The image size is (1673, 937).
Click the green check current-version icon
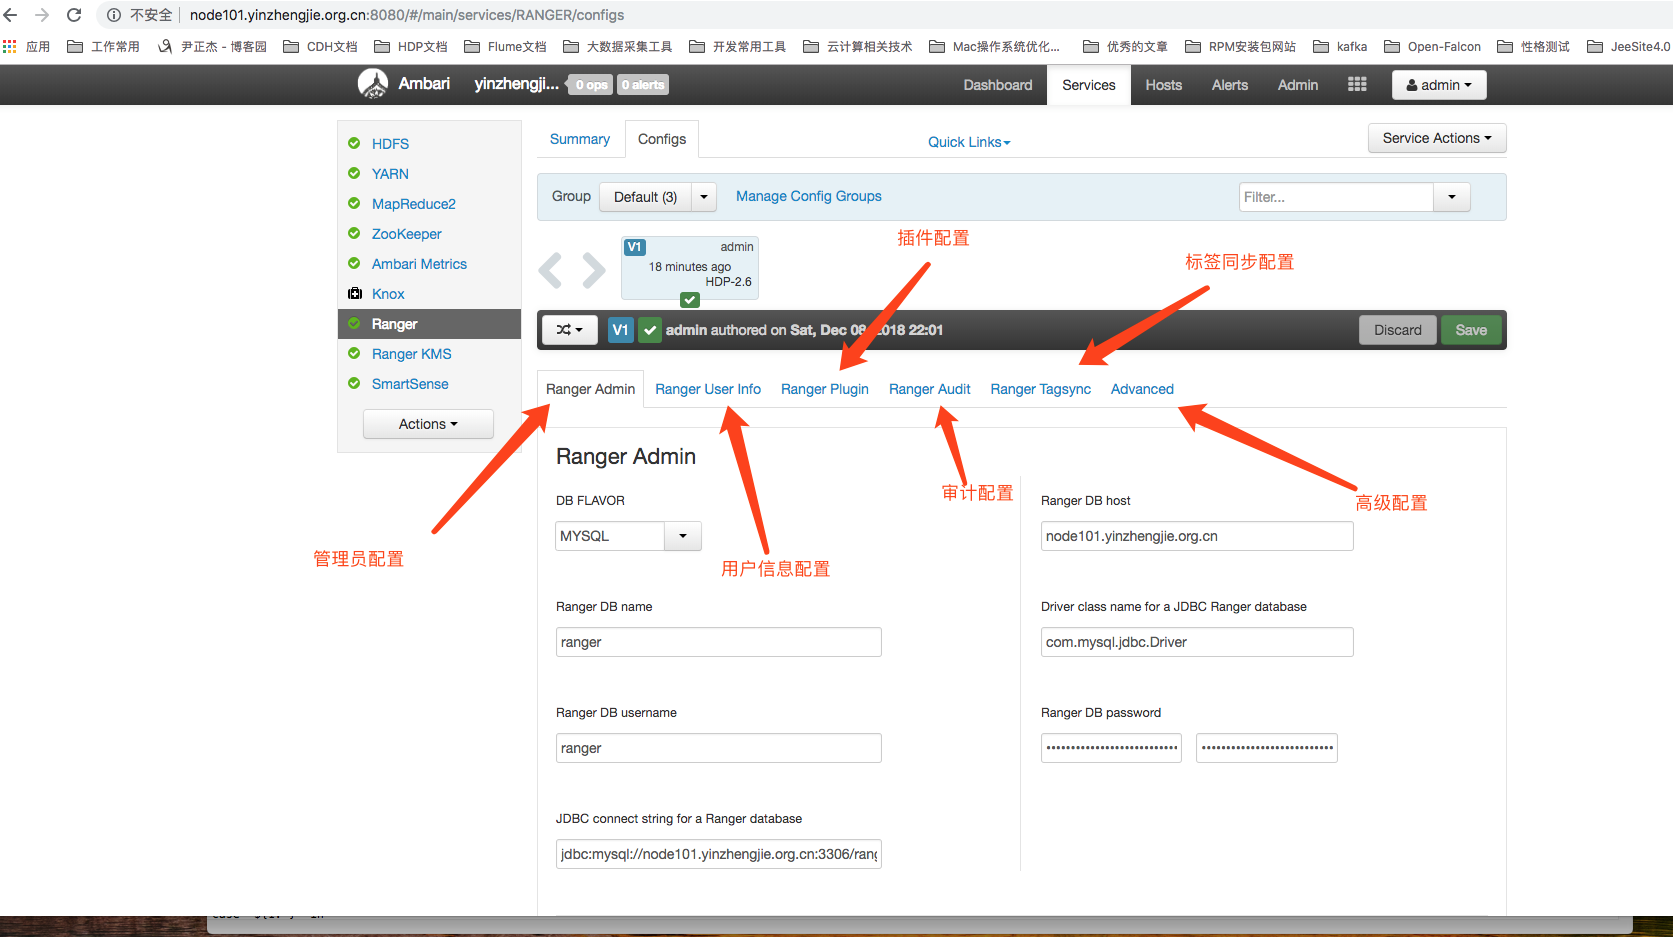(650, 330)
